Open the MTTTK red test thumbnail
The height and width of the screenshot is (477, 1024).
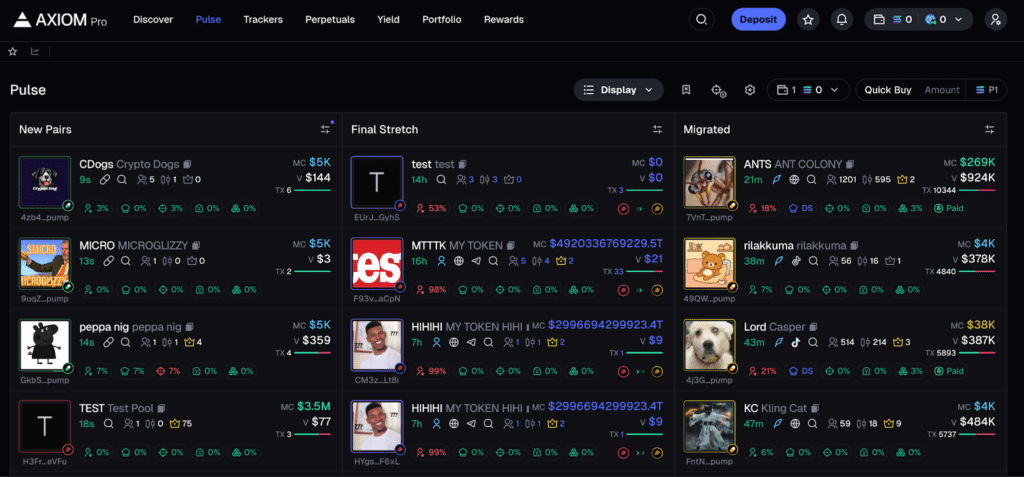pyautogui.click(x=377, y=263)
